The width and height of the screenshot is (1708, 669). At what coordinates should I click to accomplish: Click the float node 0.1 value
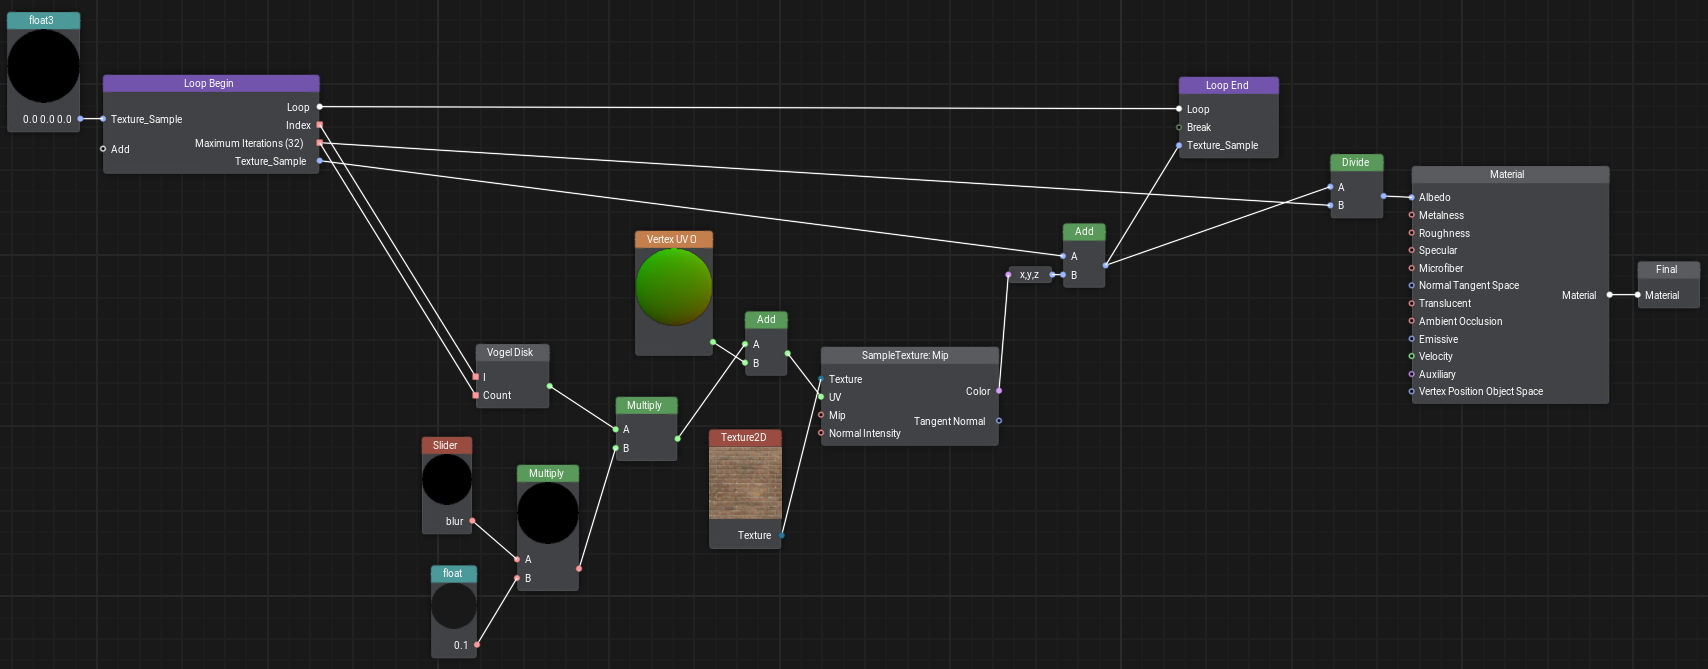coord(460,645)
